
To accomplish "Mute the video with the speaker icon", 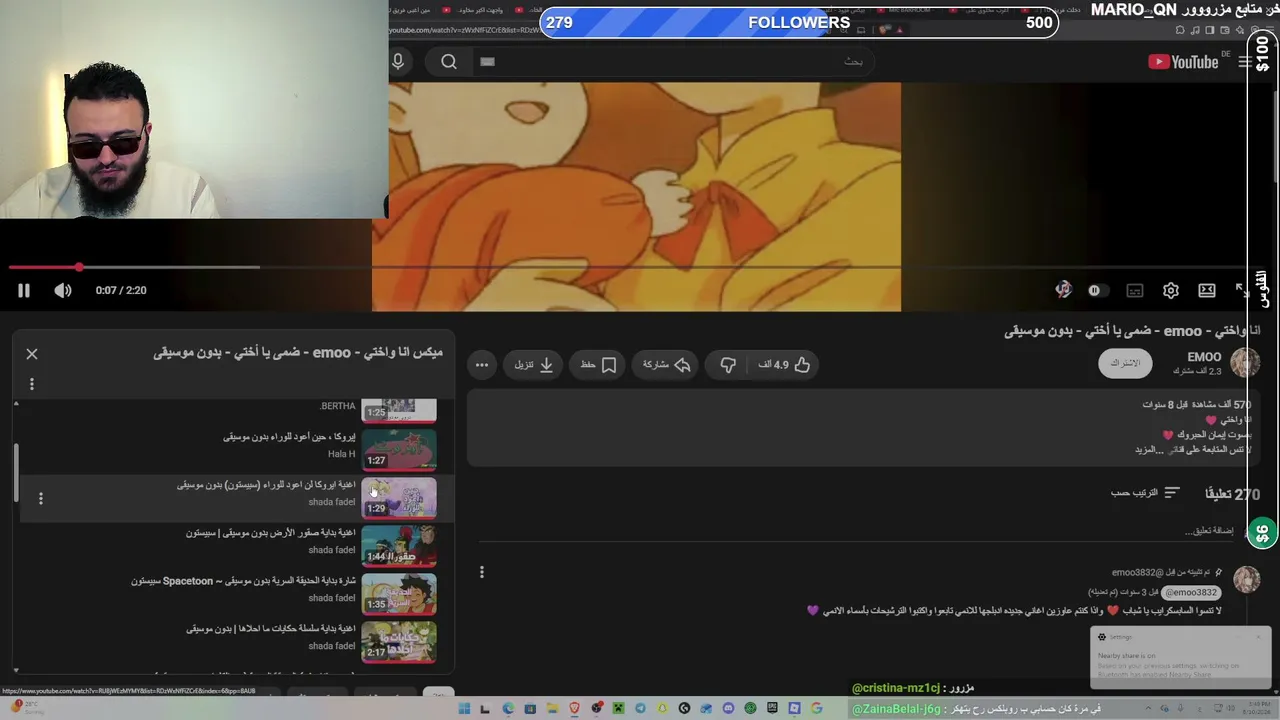I will (x=63, y=290).
